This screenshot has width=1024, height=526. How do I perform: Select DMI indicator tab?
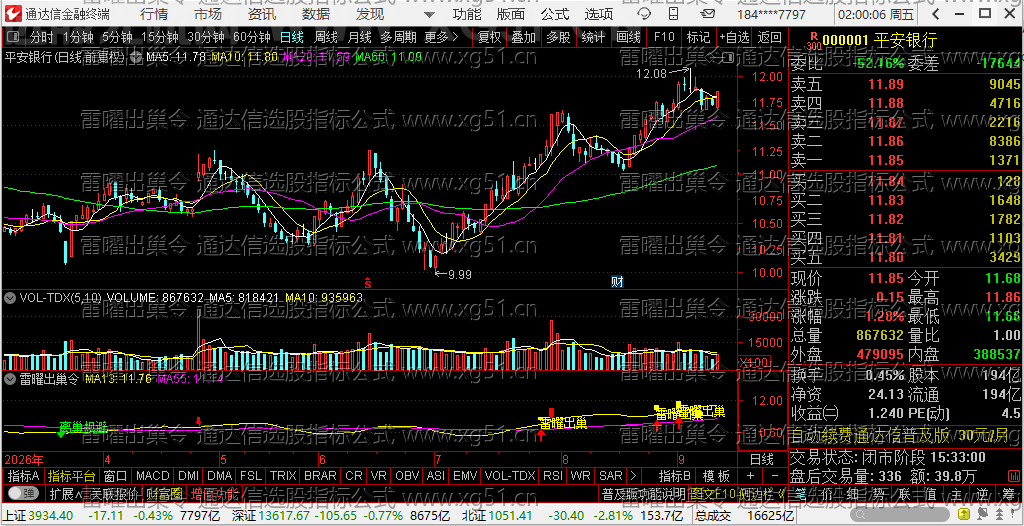click(x=189, y=476)
